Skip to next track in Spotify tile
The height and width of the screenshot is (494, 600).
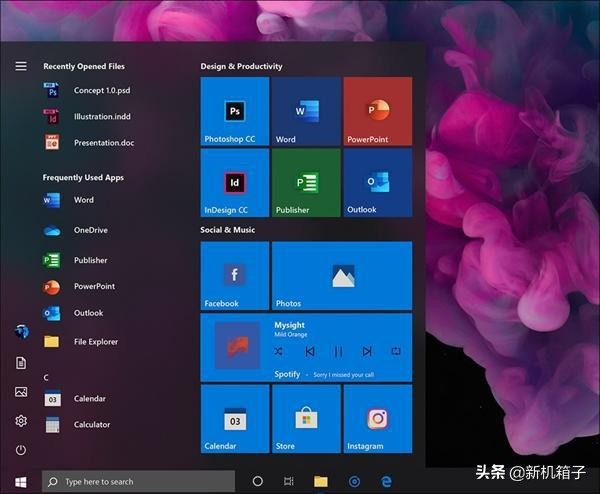tap(367, 351)
